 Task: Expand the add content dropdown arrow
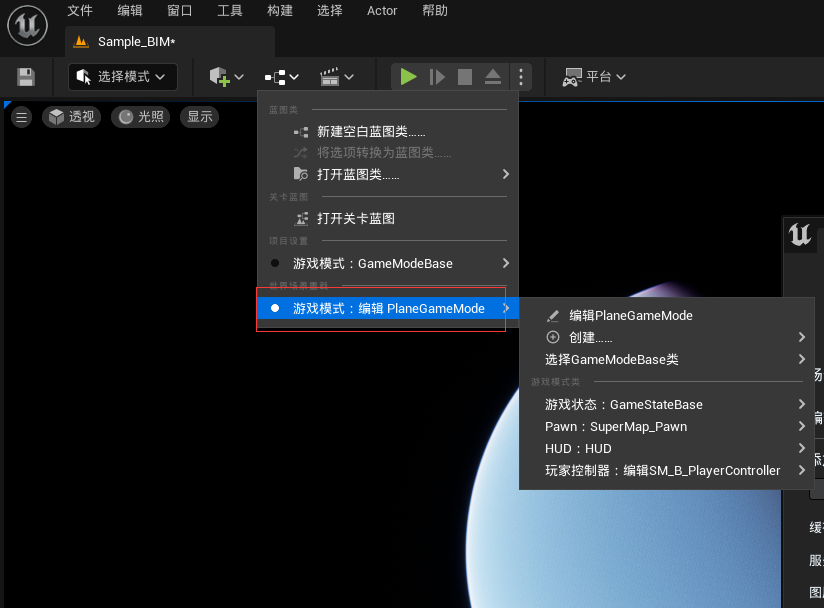(239, 77)
